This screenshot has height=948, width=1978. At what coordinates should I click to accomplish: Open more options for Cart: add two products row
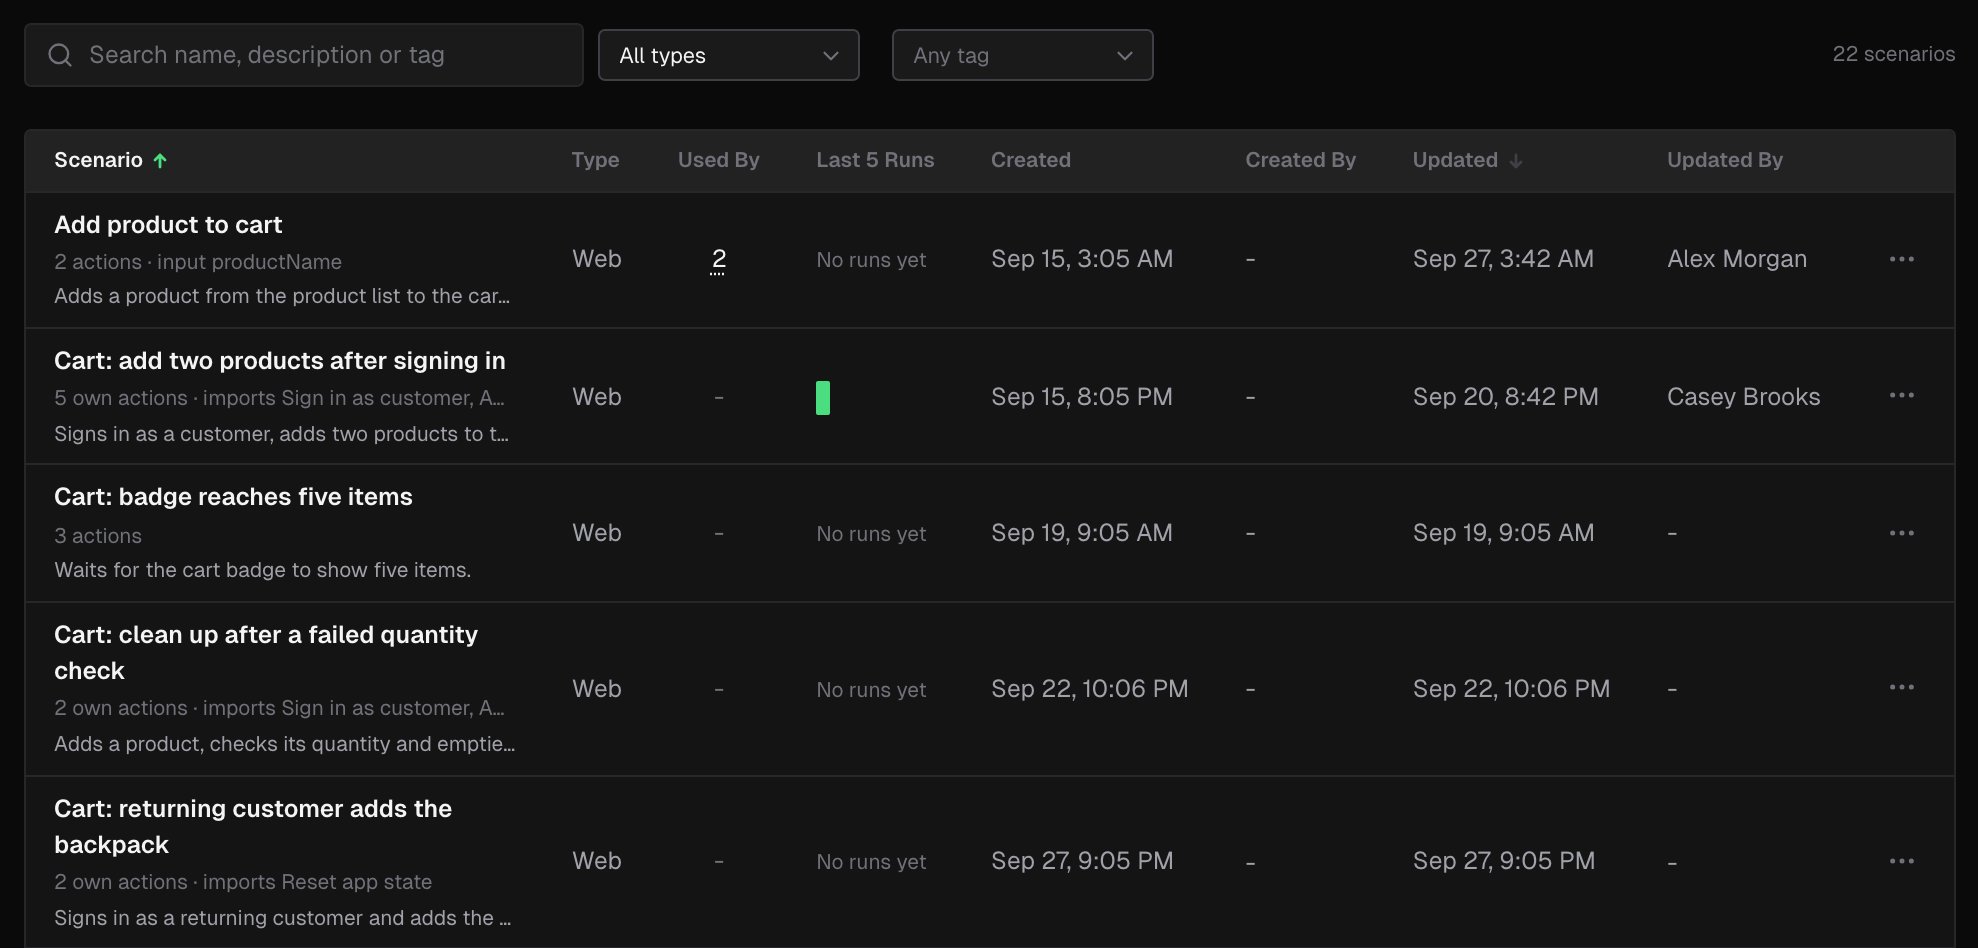(1902, 395)
